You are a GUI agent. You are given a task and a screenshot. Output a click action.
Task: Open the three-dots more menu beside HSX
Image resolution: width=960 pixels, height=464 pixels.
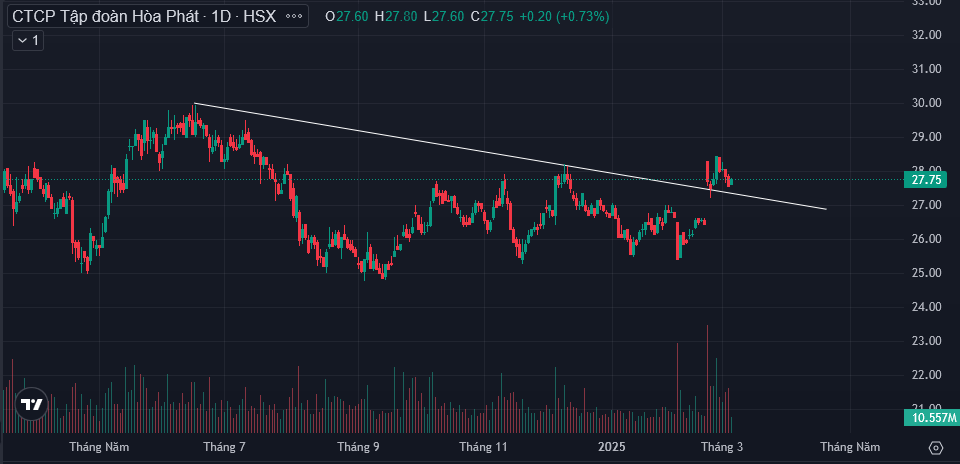(x=294, y=17)
